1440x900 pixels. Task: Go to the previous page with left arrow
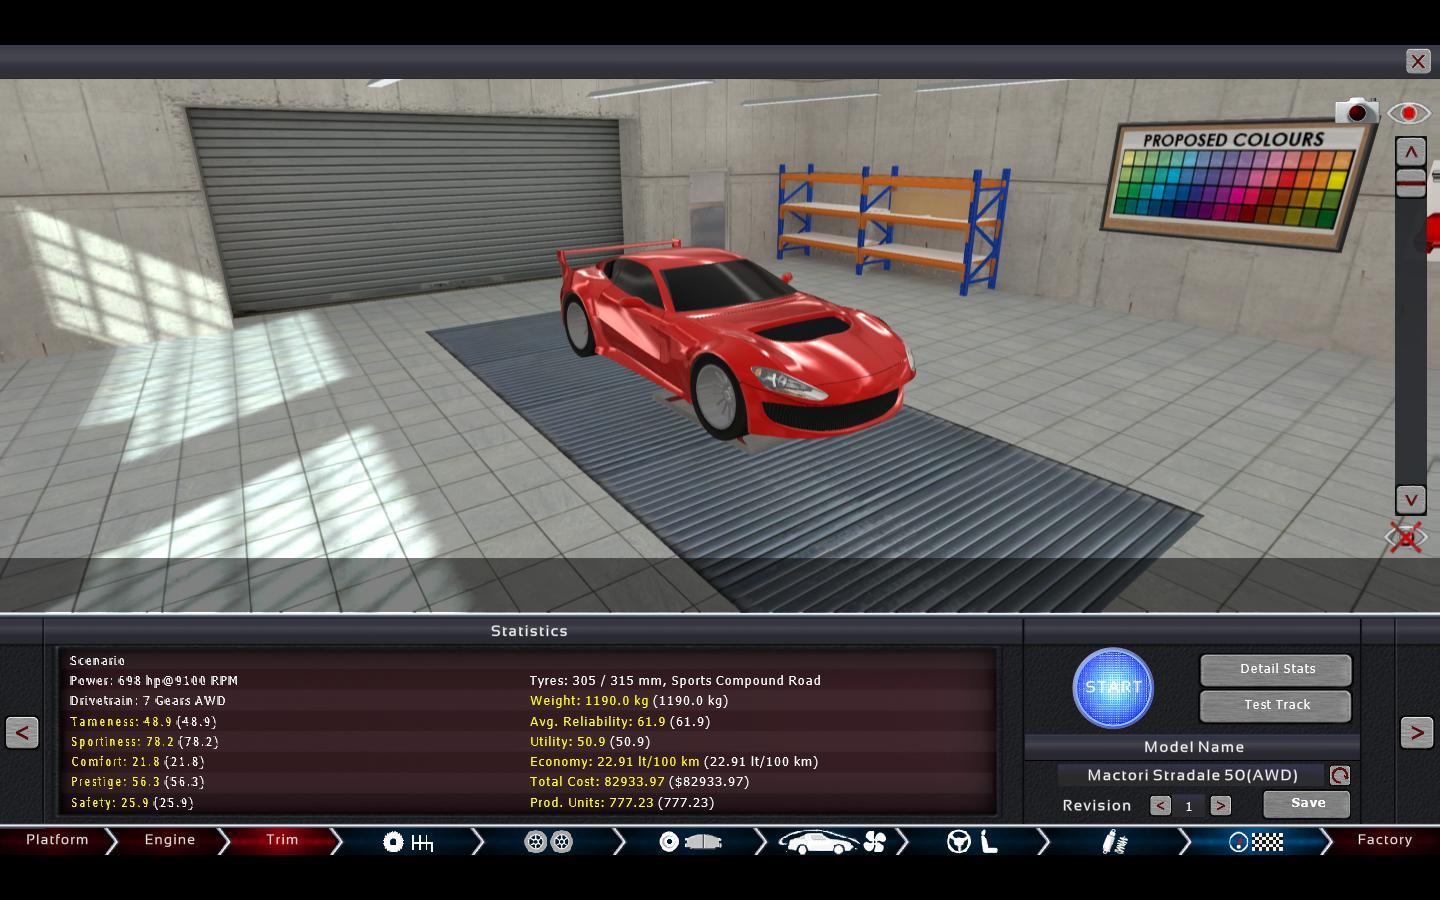[22, 732]
